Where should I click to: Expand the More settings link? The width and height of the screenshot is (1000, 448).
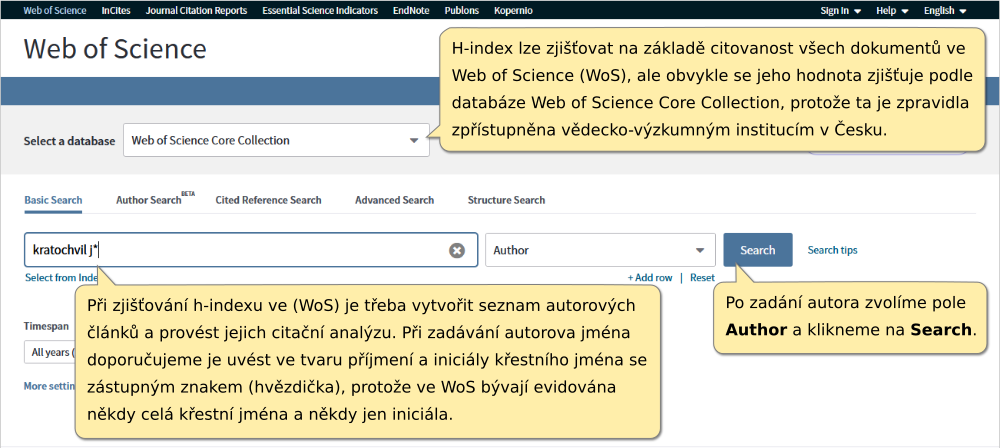pyautogui.click(x=49, y=386)
